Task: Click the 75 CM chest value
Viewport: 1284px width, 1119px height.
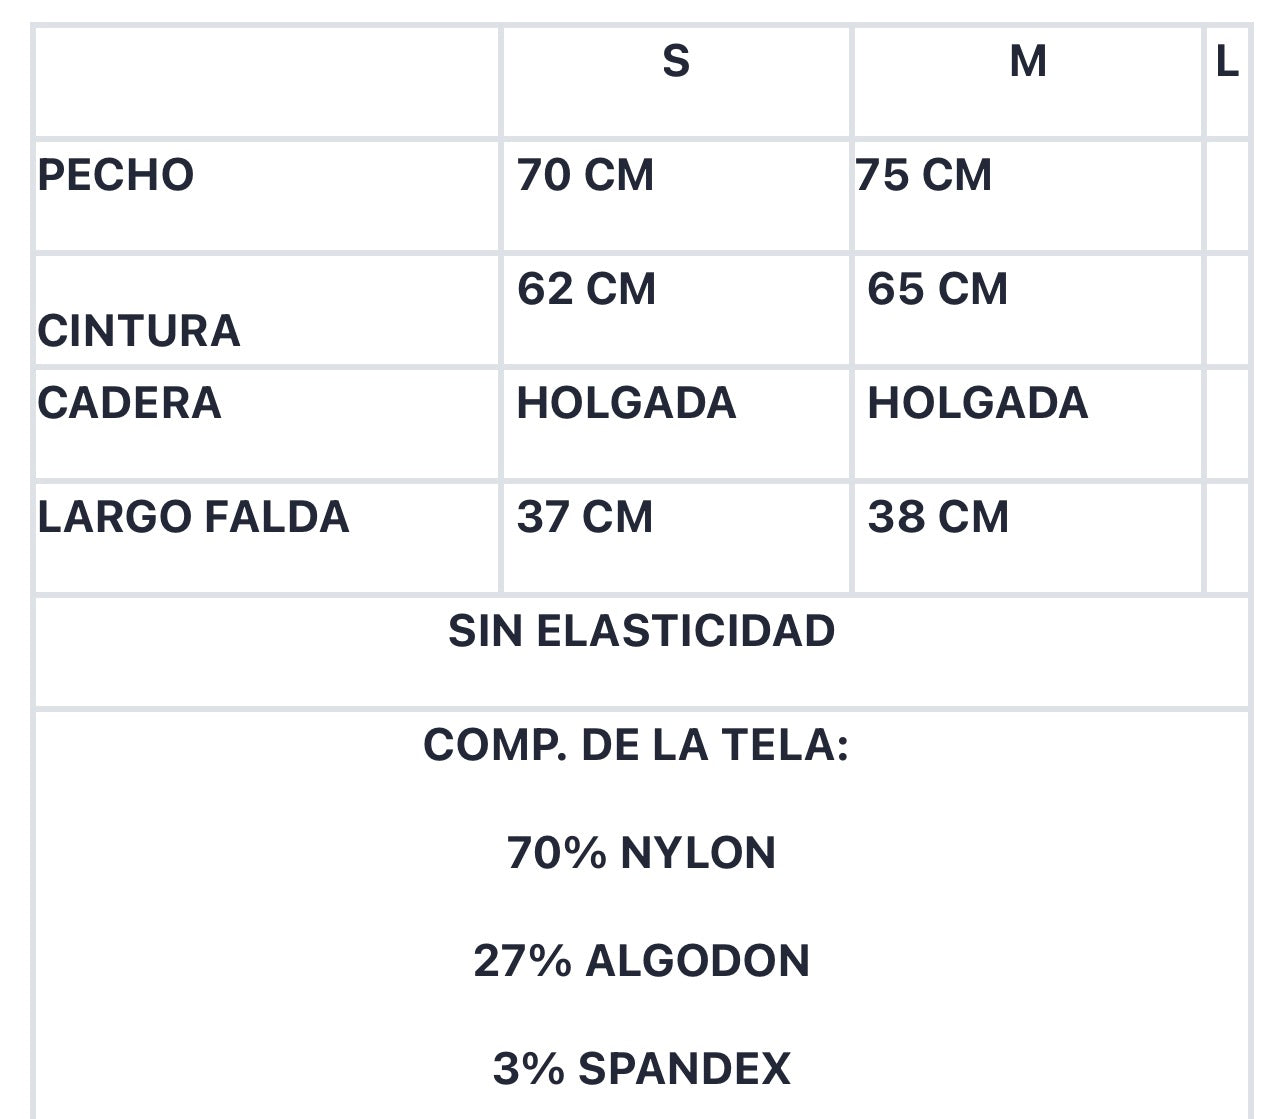Action: 924,175
